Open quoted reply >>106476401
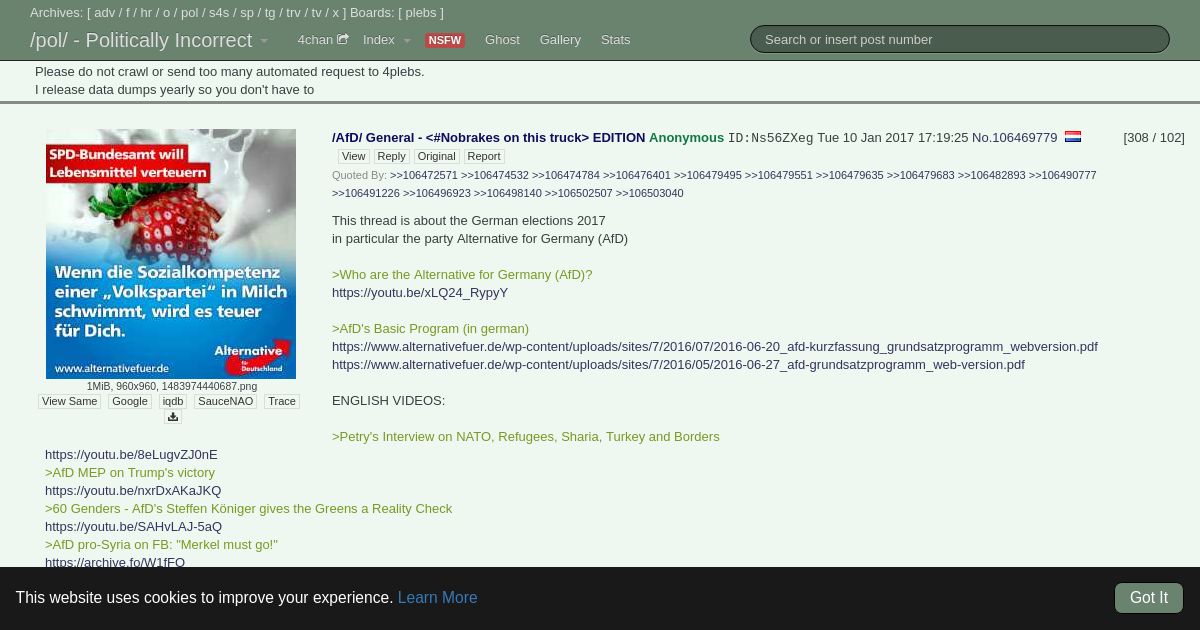This screenshot has width=1200, height=630. click(637, 175)
